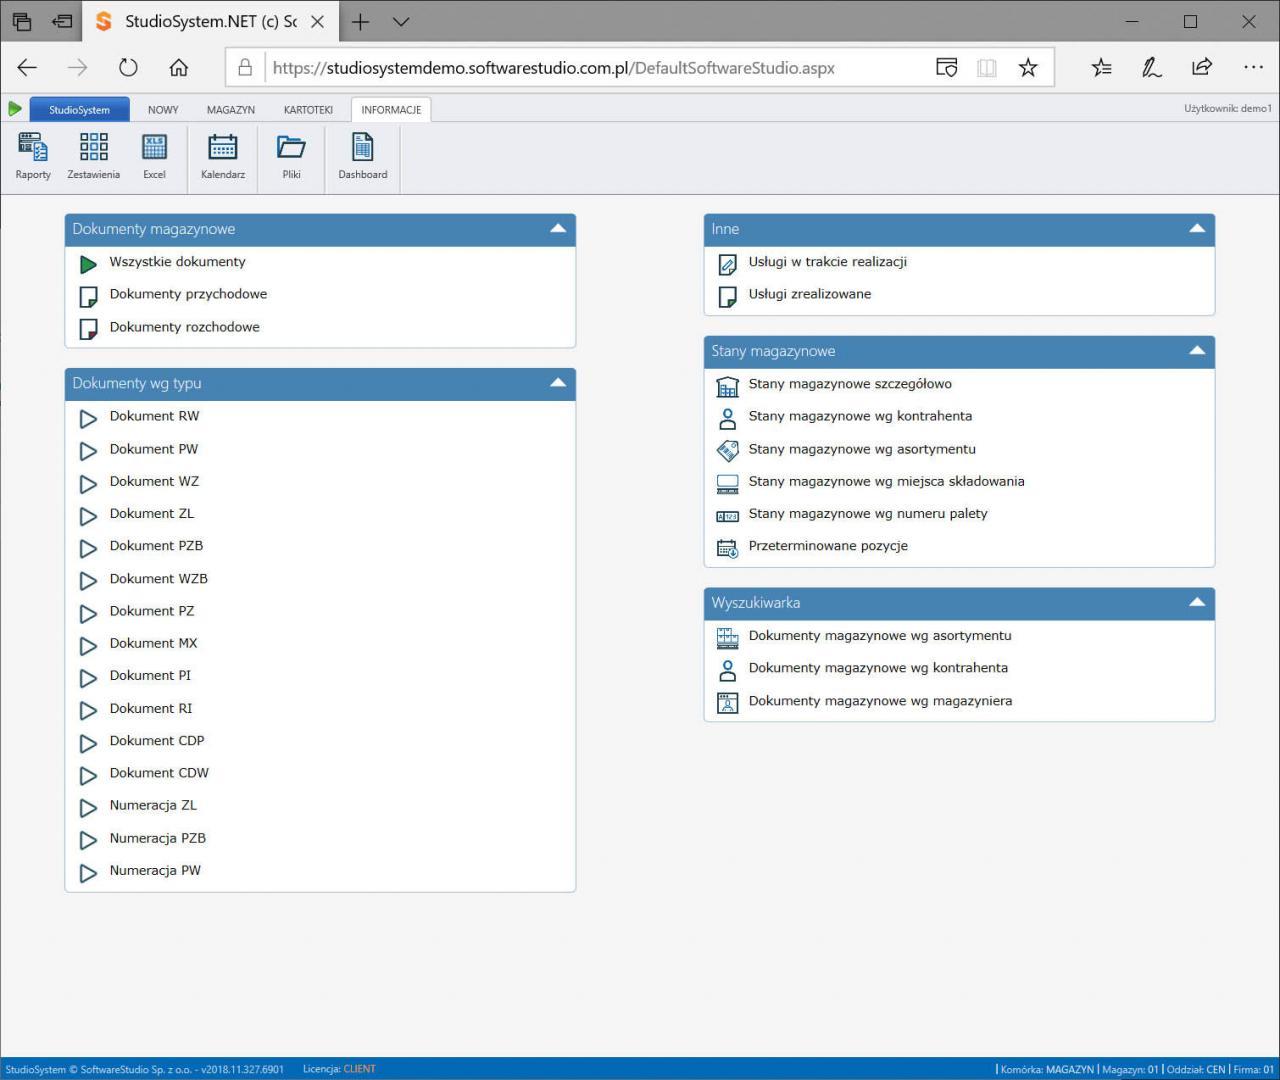Click the favorites star in the address bar
This screenshot has width=1280, height=1080.
1028,67
